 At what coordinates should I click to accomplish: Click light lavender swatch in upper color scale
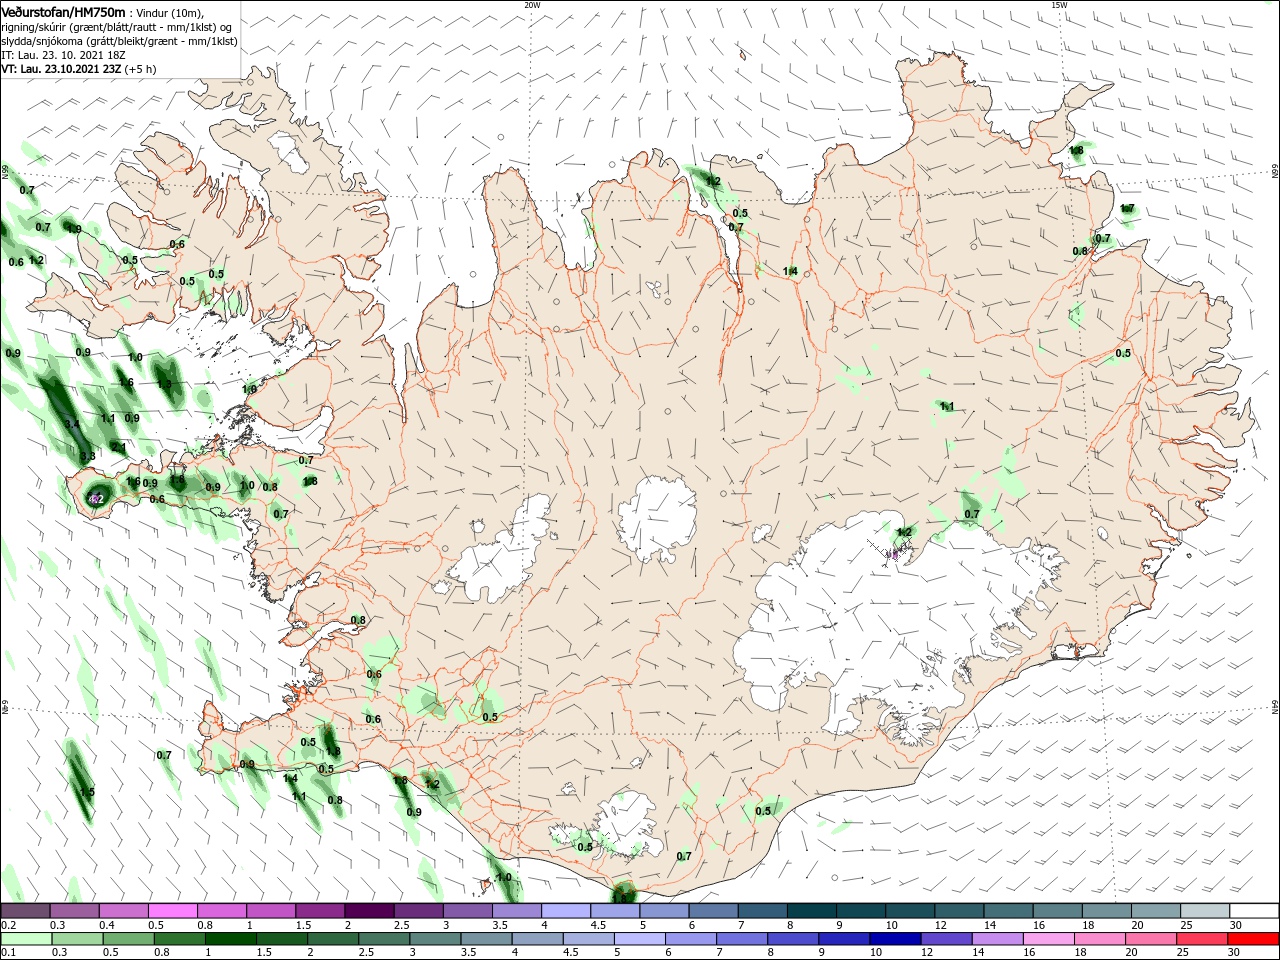566,911
